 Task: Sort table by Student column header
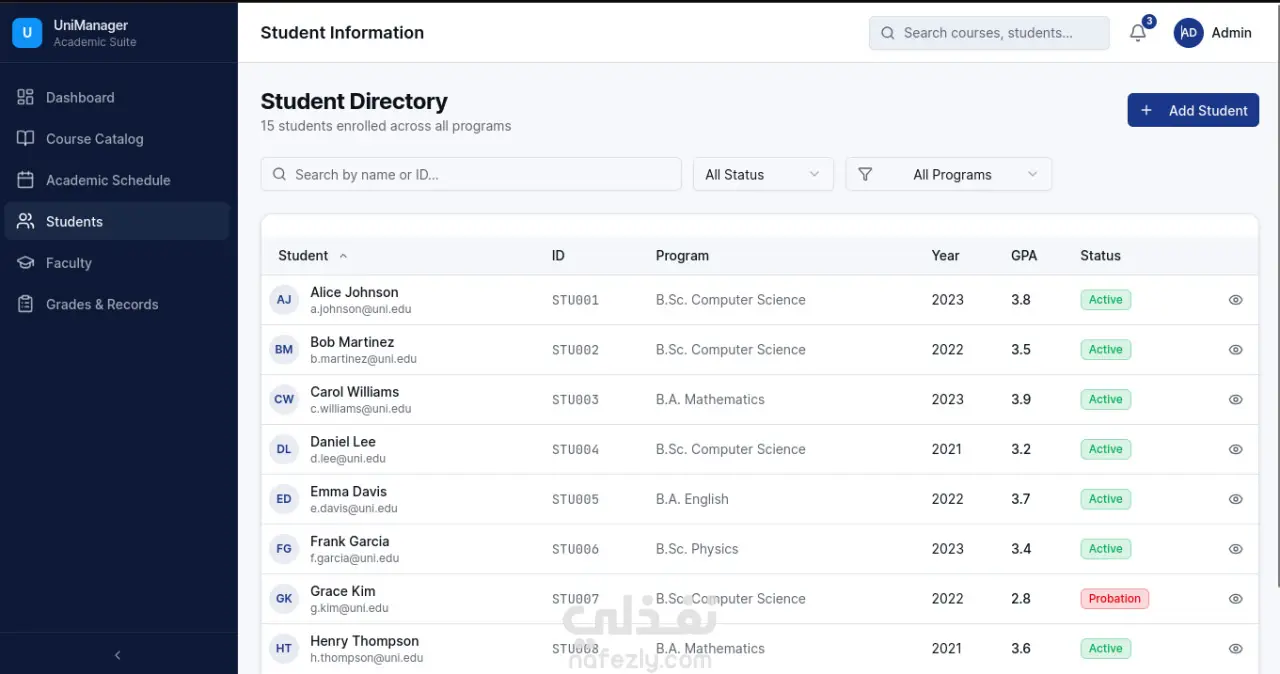click(x=304, y=255)
